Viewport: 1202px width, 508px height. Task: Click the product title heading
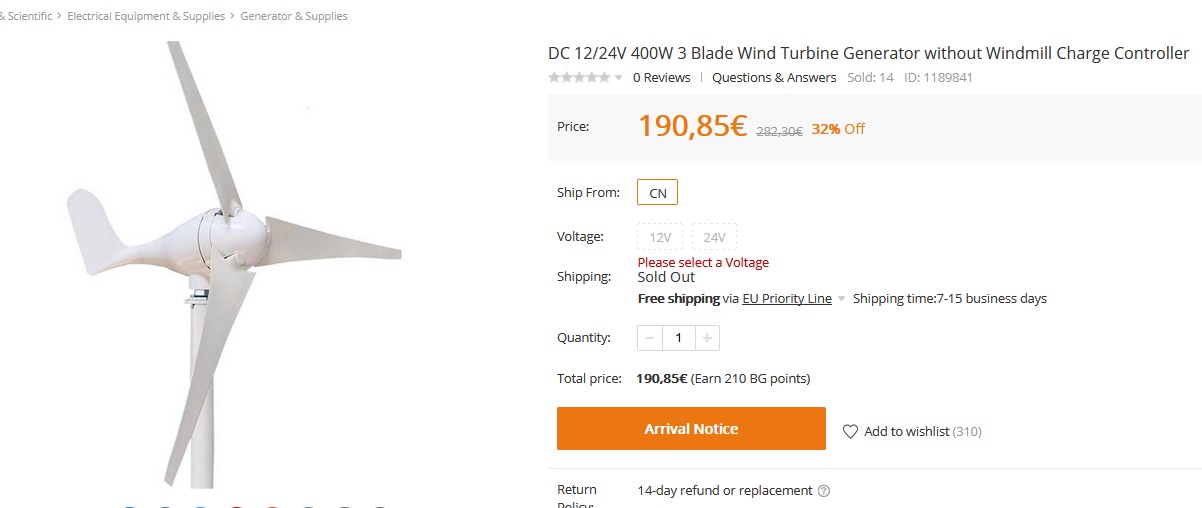(868, 53)
